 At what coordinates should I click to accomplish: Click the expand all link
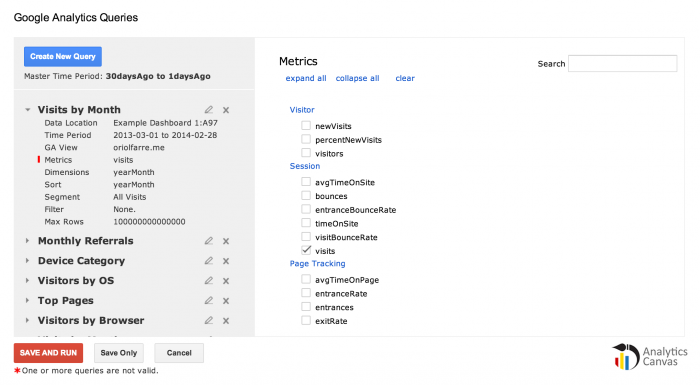point(306,78)
